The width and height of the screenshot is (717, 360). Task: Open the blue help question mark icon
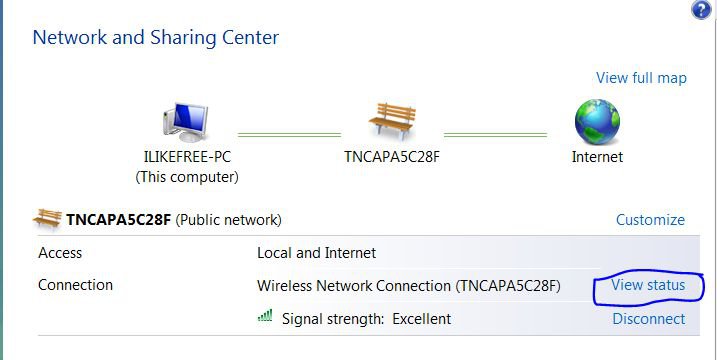click(701, 10)
